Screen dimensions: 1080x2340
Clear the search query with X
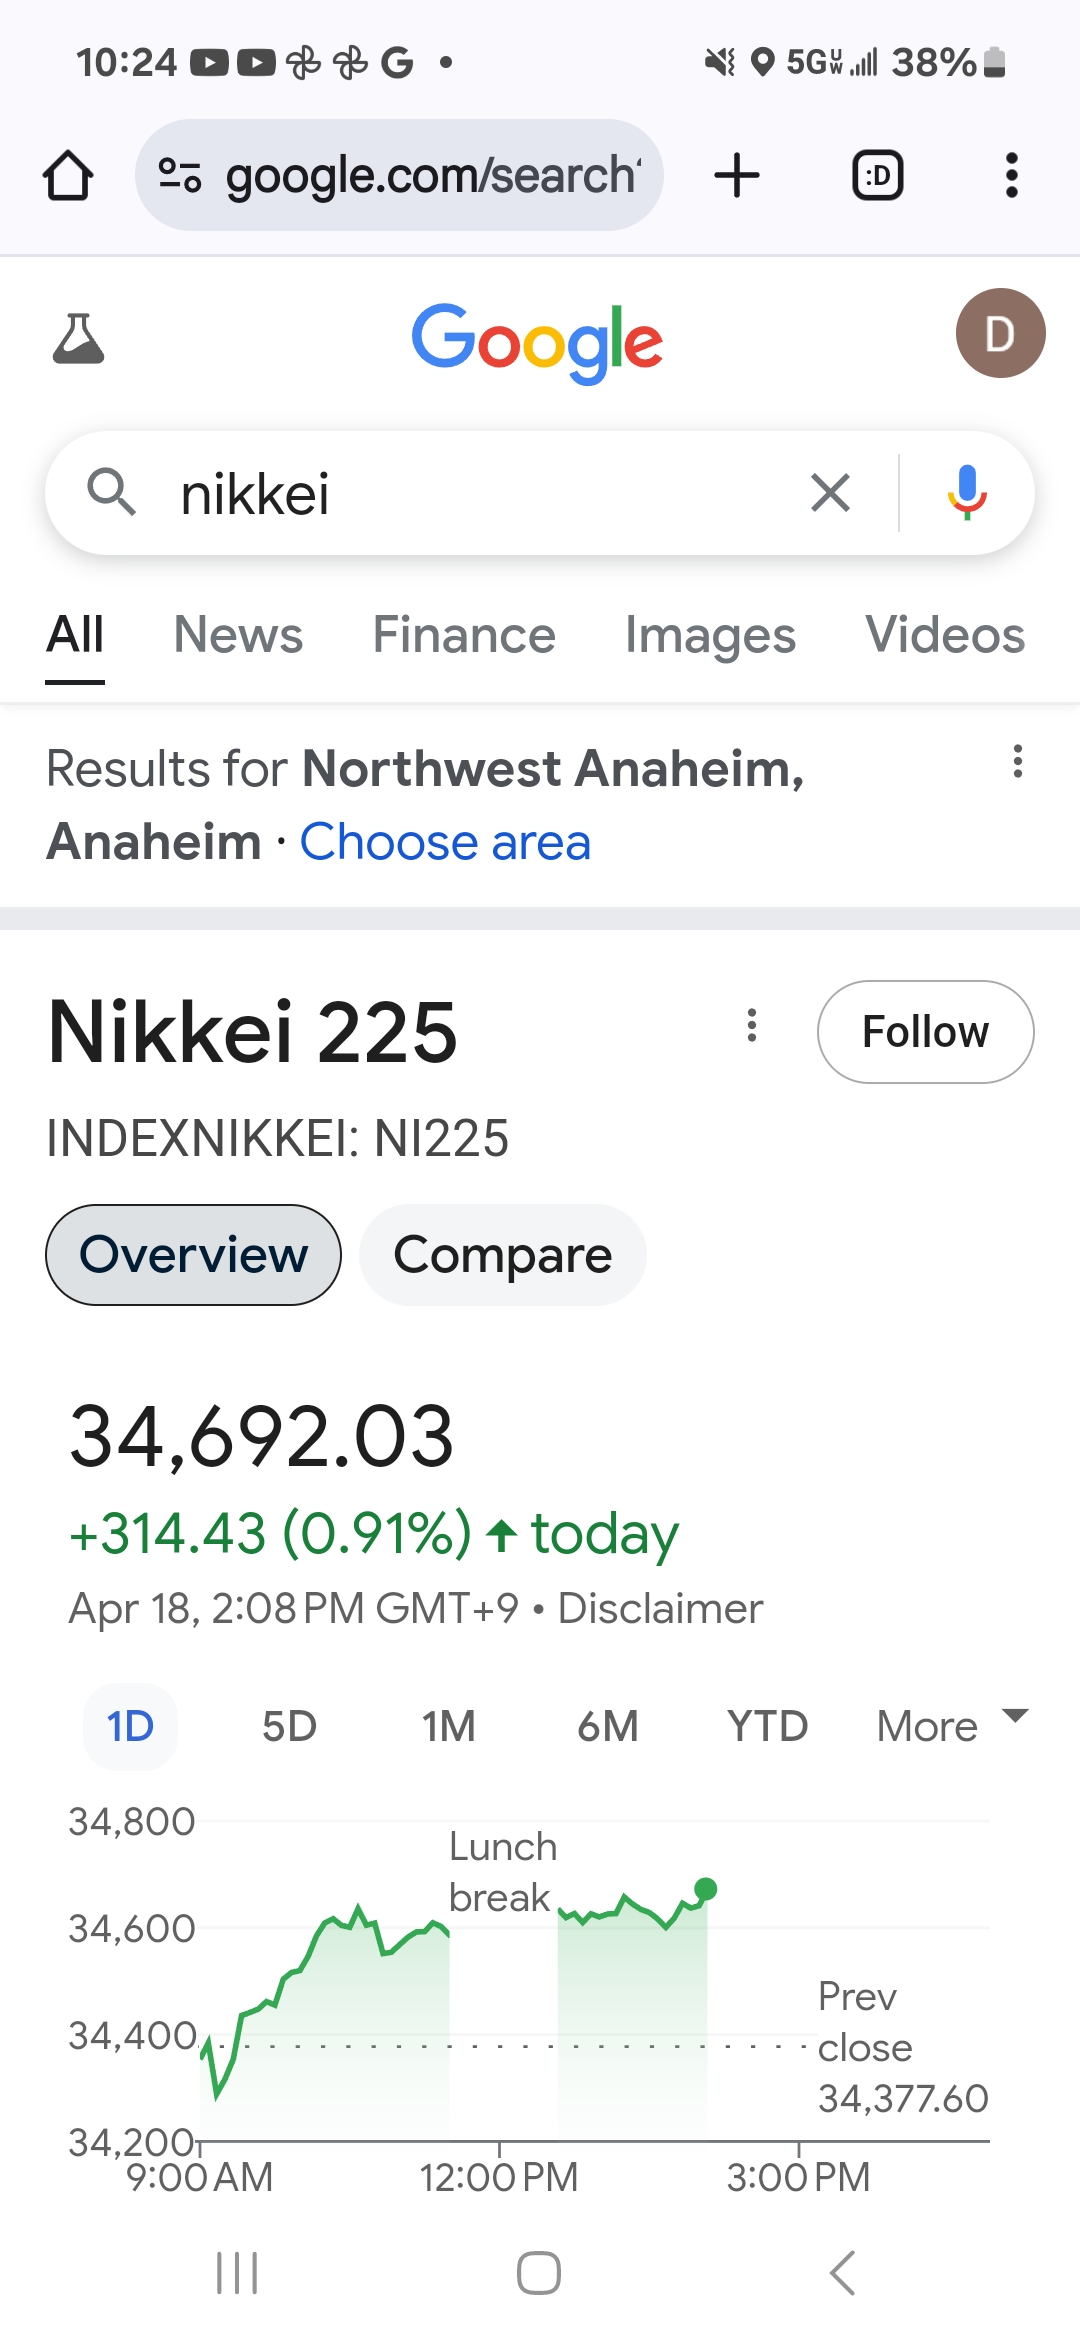830,493
